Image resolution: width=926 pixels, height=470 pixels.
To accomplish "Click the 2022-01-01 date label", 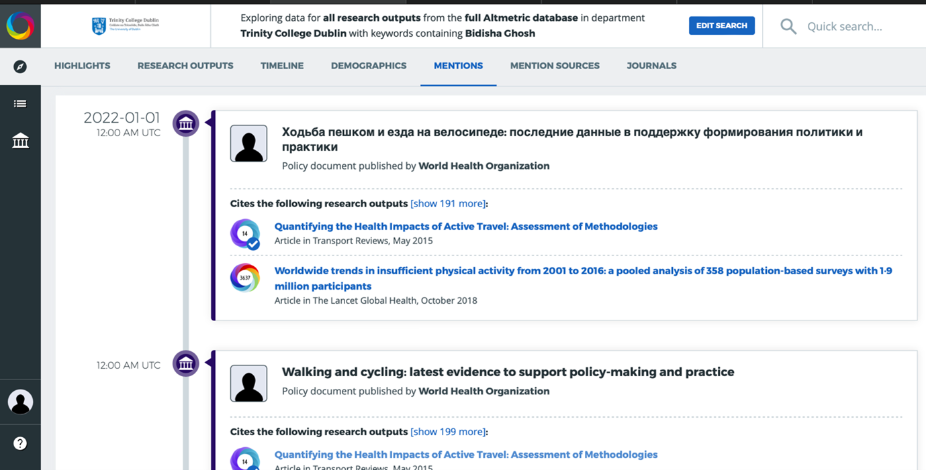I will click(122, 118).
